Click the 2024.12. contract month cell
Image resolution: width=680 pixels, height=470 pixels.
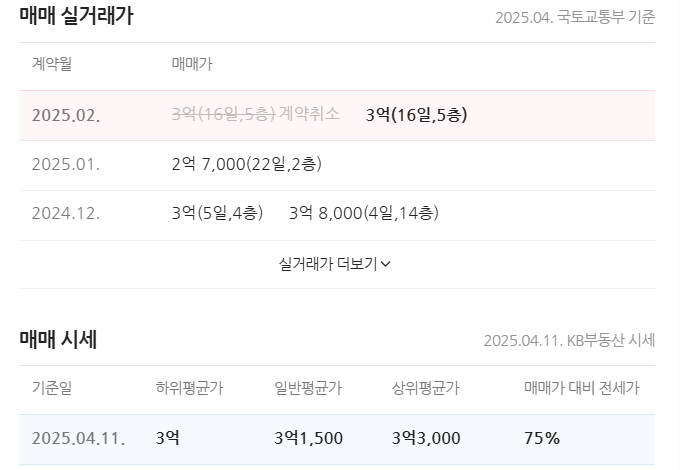click(66, 212)
